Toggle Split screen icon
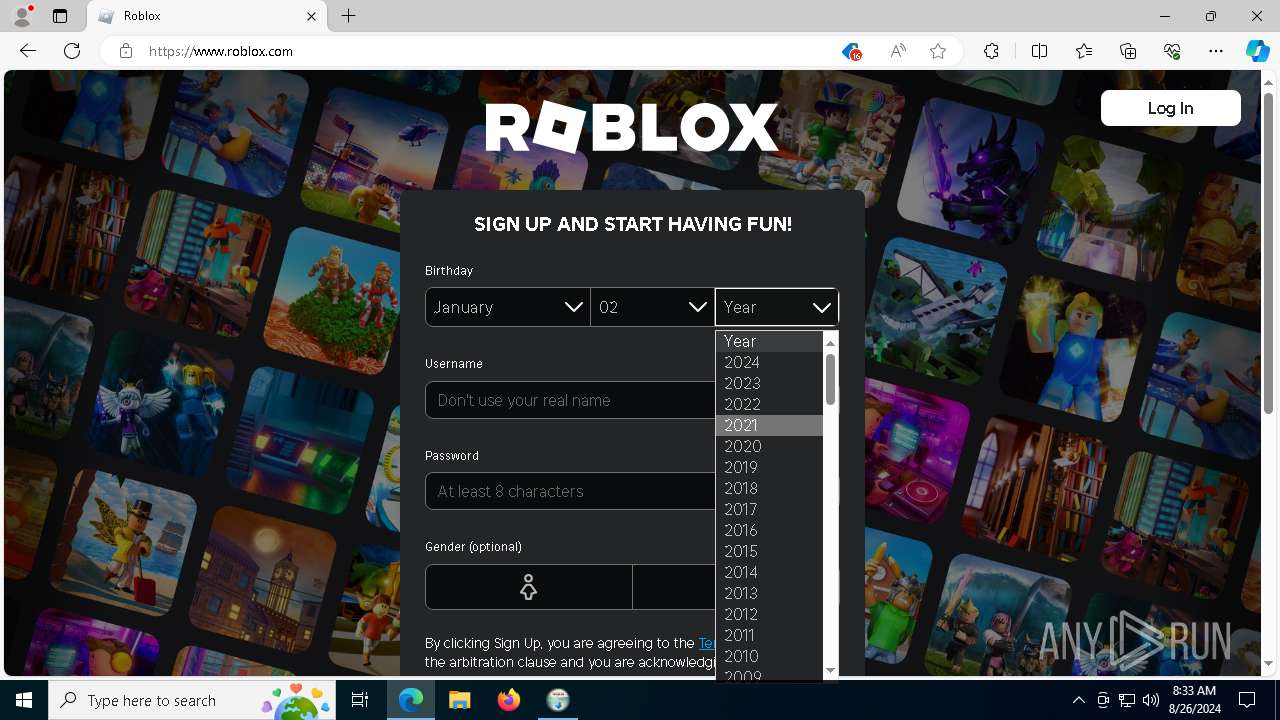 [1039, 51]
